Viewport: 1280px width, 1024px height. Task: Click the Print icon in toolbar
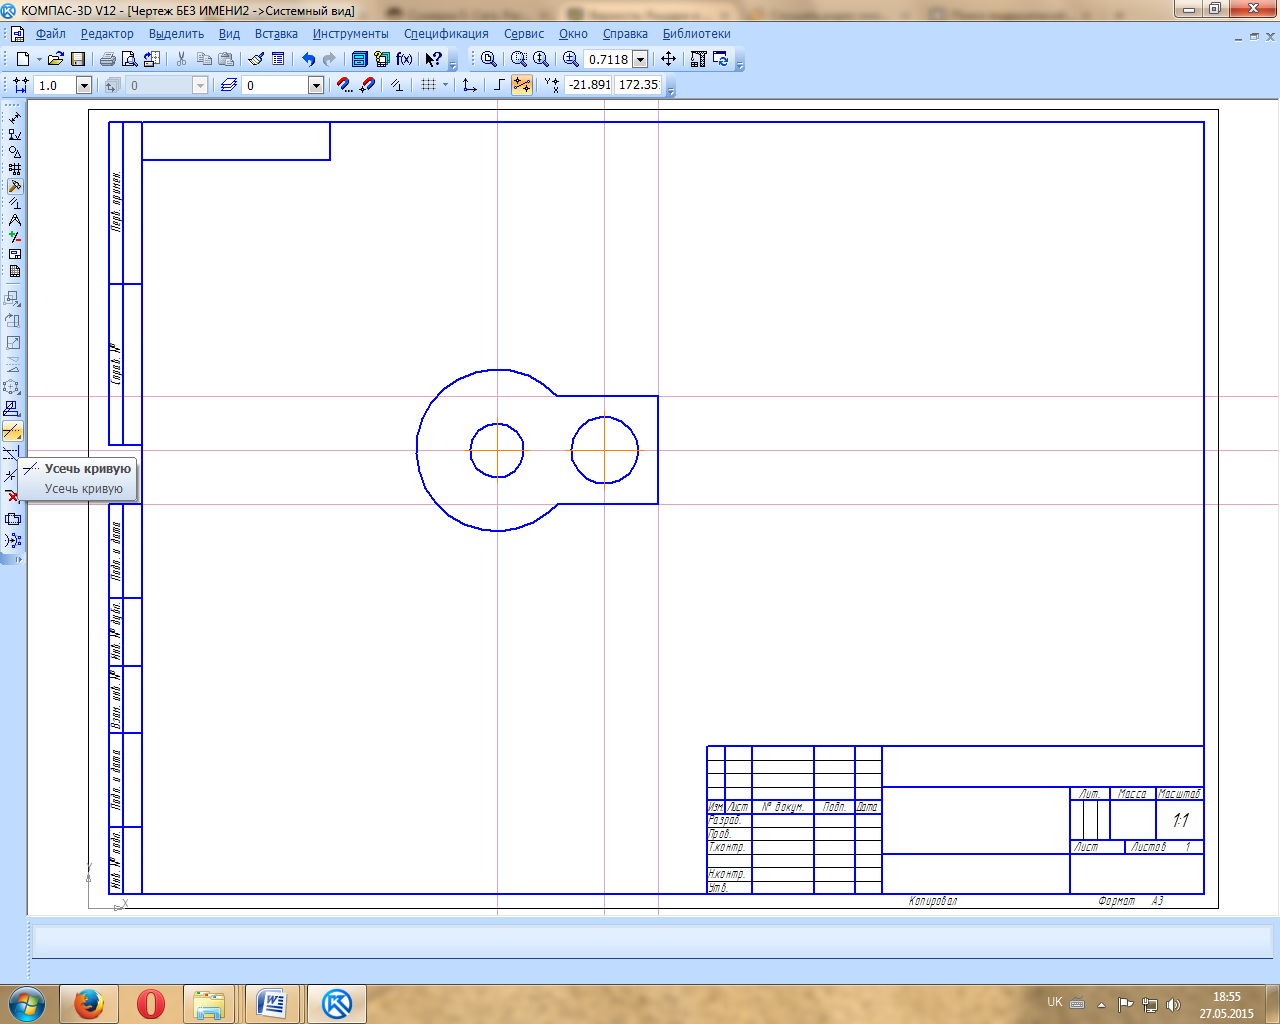pos(107,59)
